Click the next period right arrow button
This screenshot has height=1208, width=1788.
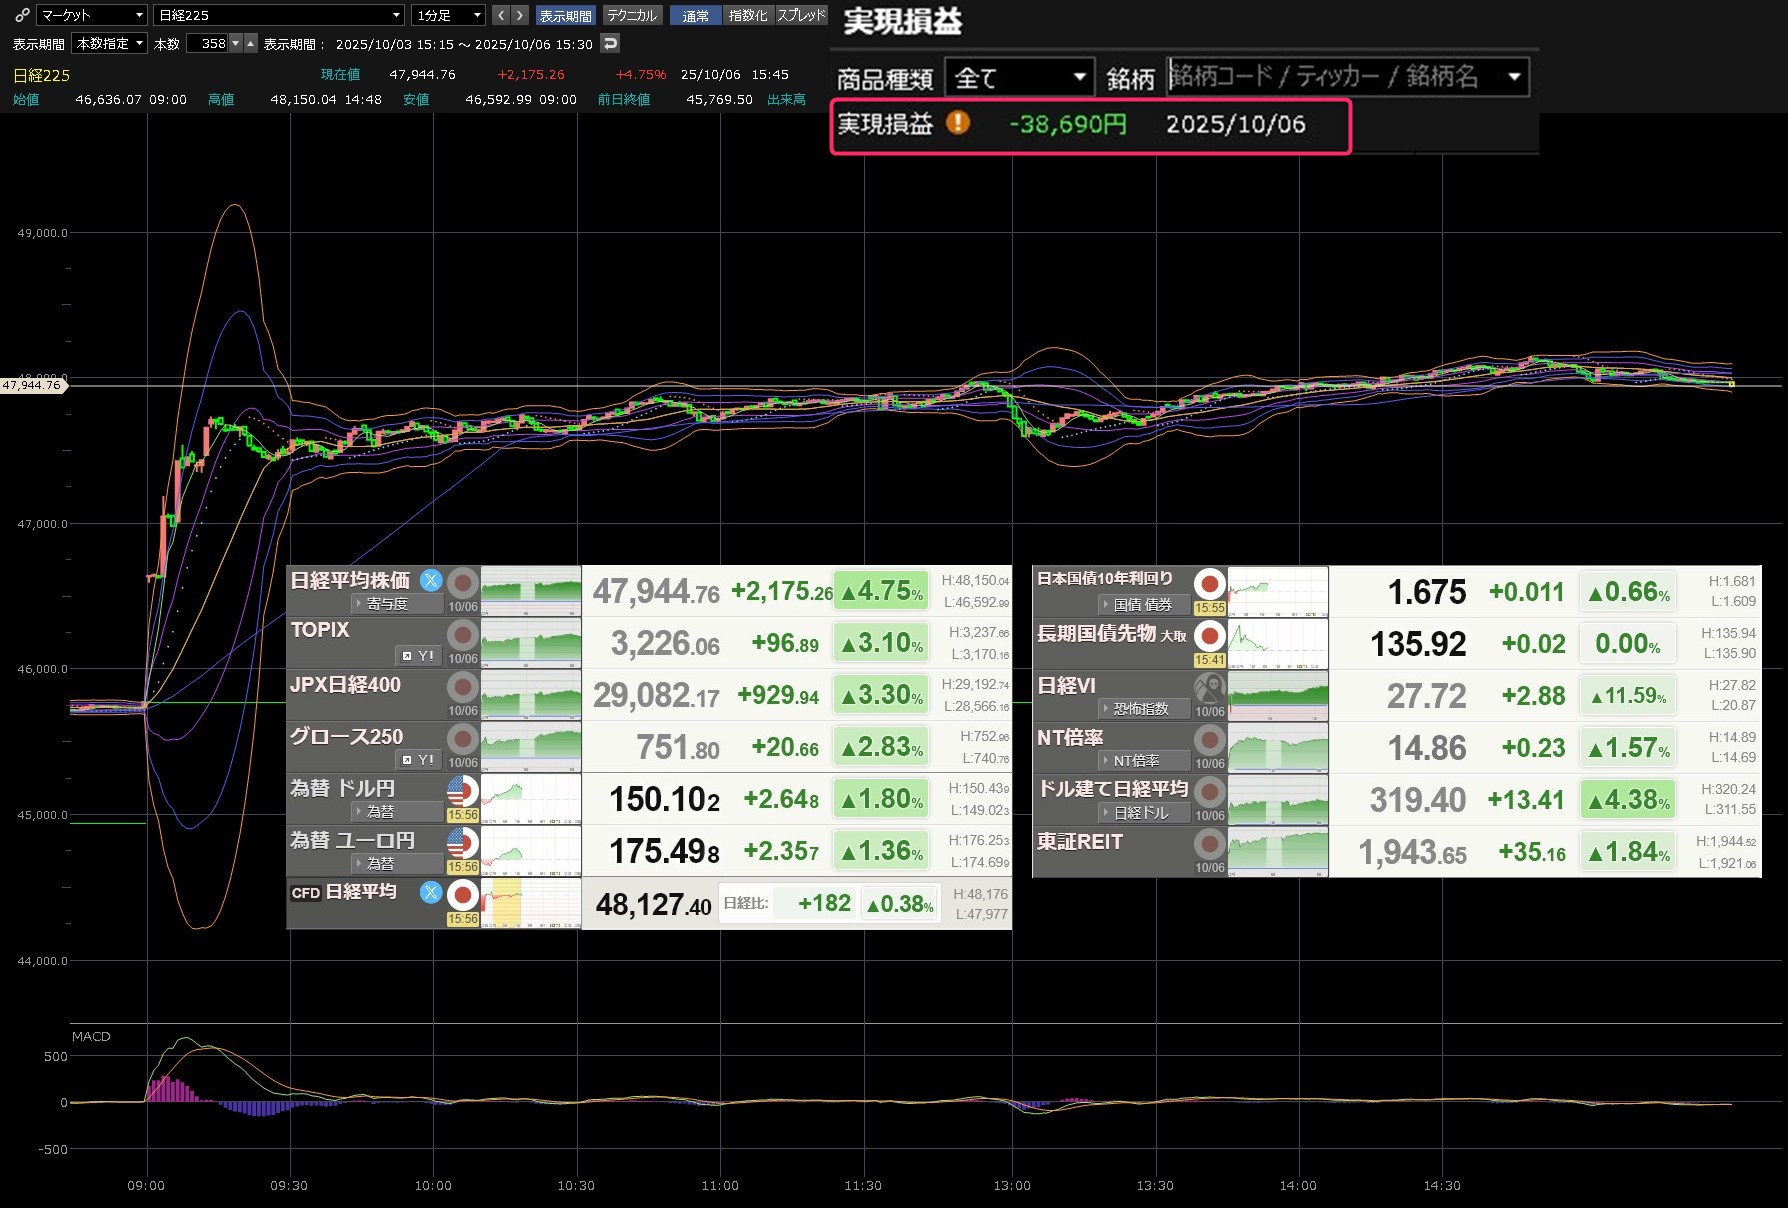tap(519, 15)
